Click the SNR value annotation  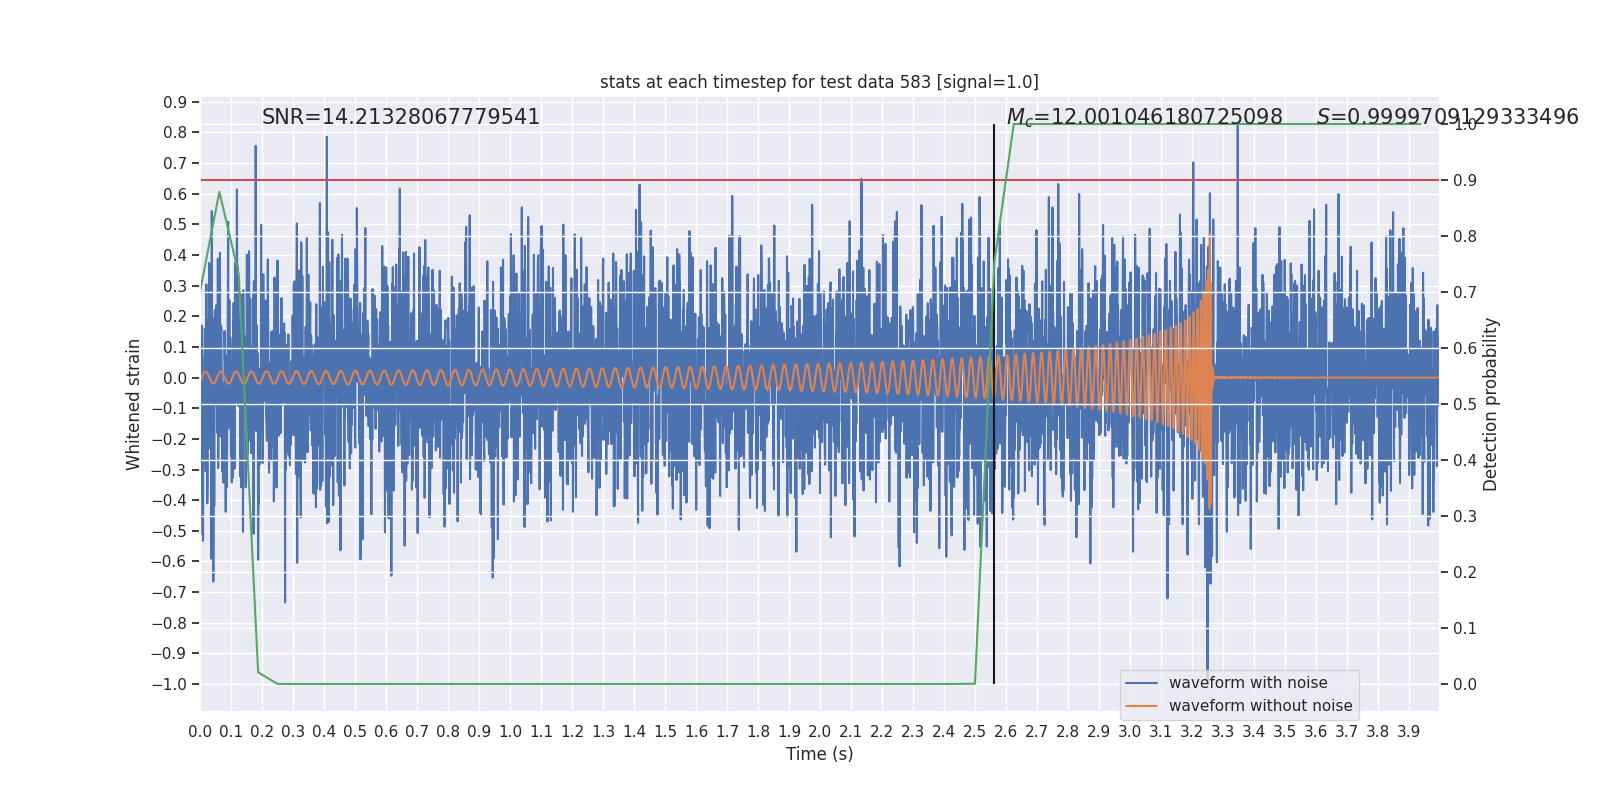(x=400, y=117)
